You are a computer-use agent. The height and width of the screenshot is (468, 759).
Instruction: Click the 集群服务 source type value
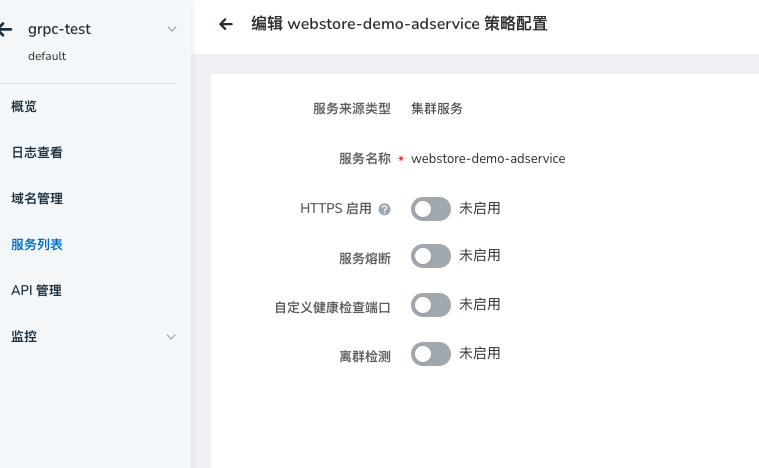437,109
